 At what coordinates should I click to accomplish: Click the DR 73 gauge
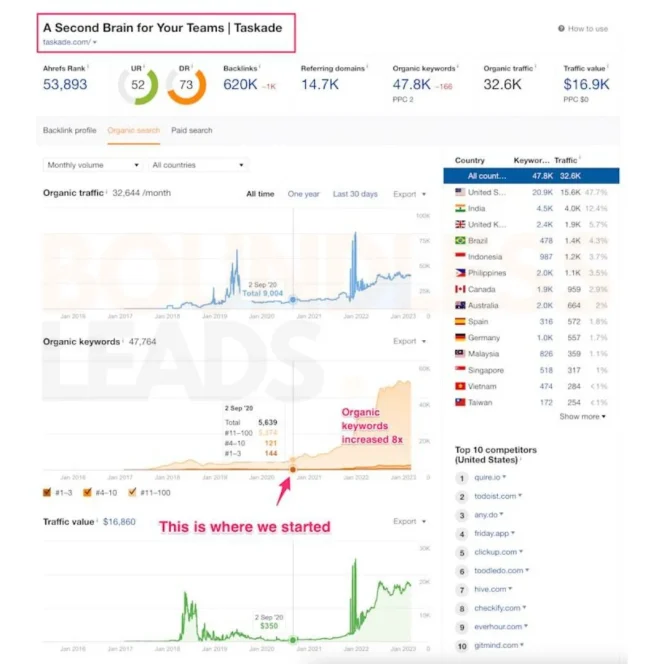point(186,85)
